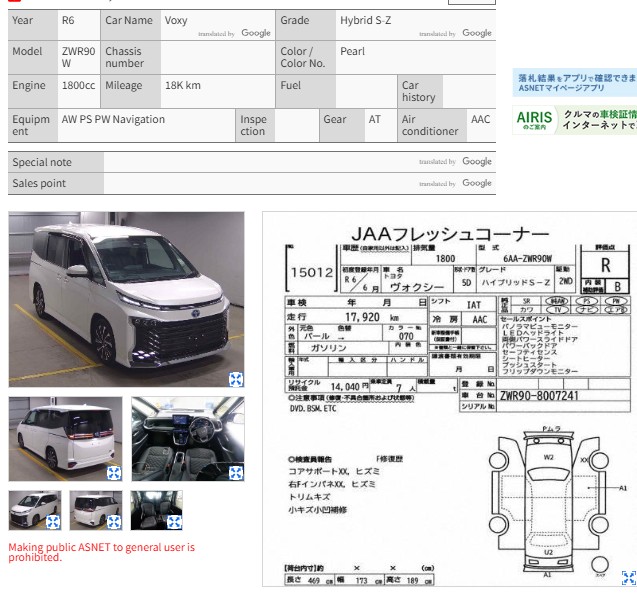Screen dimensions: 637x594
Task: Open the small front-angle car thumbnail
Action: [35, 510]
